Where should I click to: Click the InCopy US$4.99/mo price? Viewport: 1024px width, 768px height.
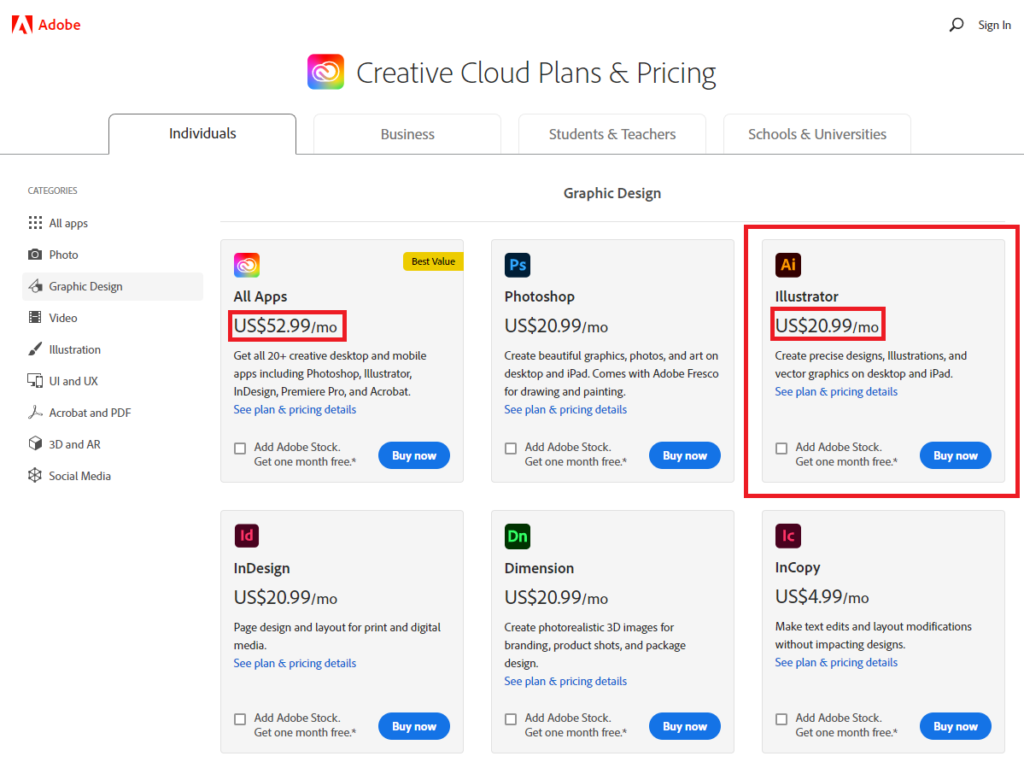(822, 597)
